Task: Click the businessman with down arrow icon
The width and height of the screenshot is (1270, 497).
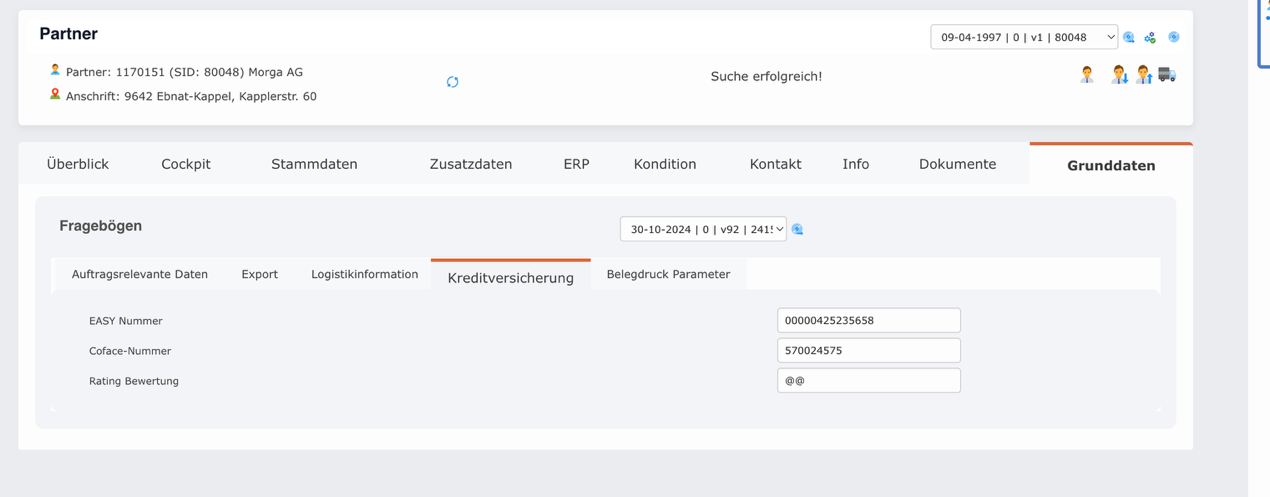Action: 1119,75
